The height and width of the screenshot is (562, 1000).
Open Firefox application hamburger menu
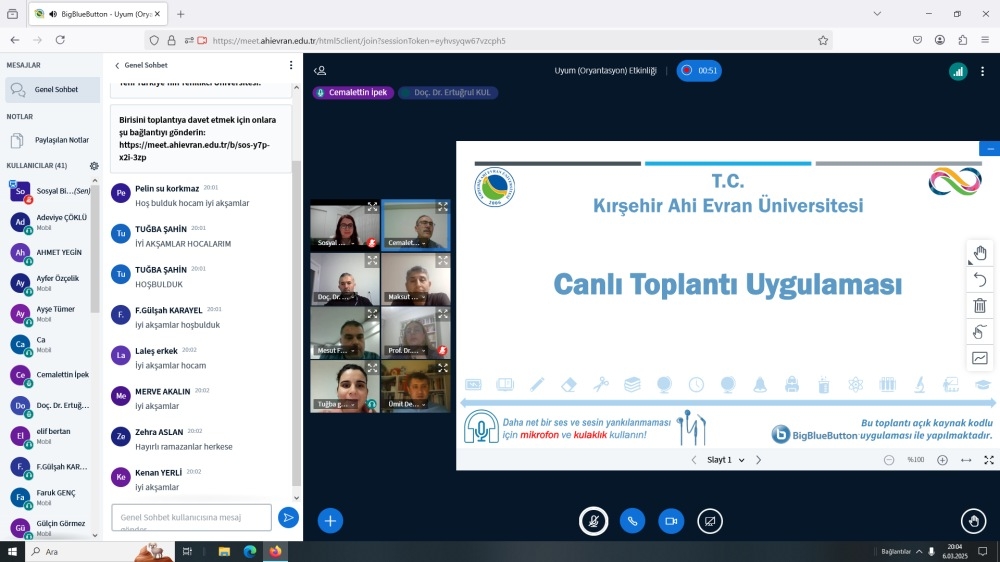coord(985,40)
